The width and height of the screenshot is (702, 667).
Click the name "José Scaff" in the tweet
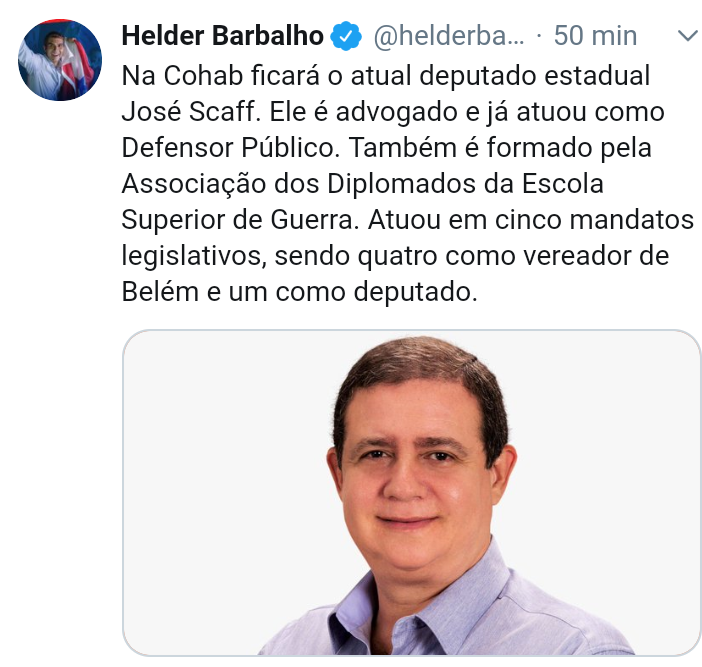point(191,111)
